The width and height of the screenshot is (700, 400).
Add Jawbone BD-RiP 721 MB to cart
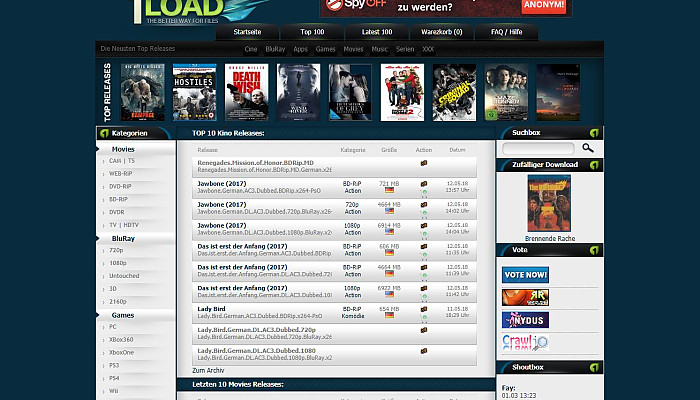(424, 184)
